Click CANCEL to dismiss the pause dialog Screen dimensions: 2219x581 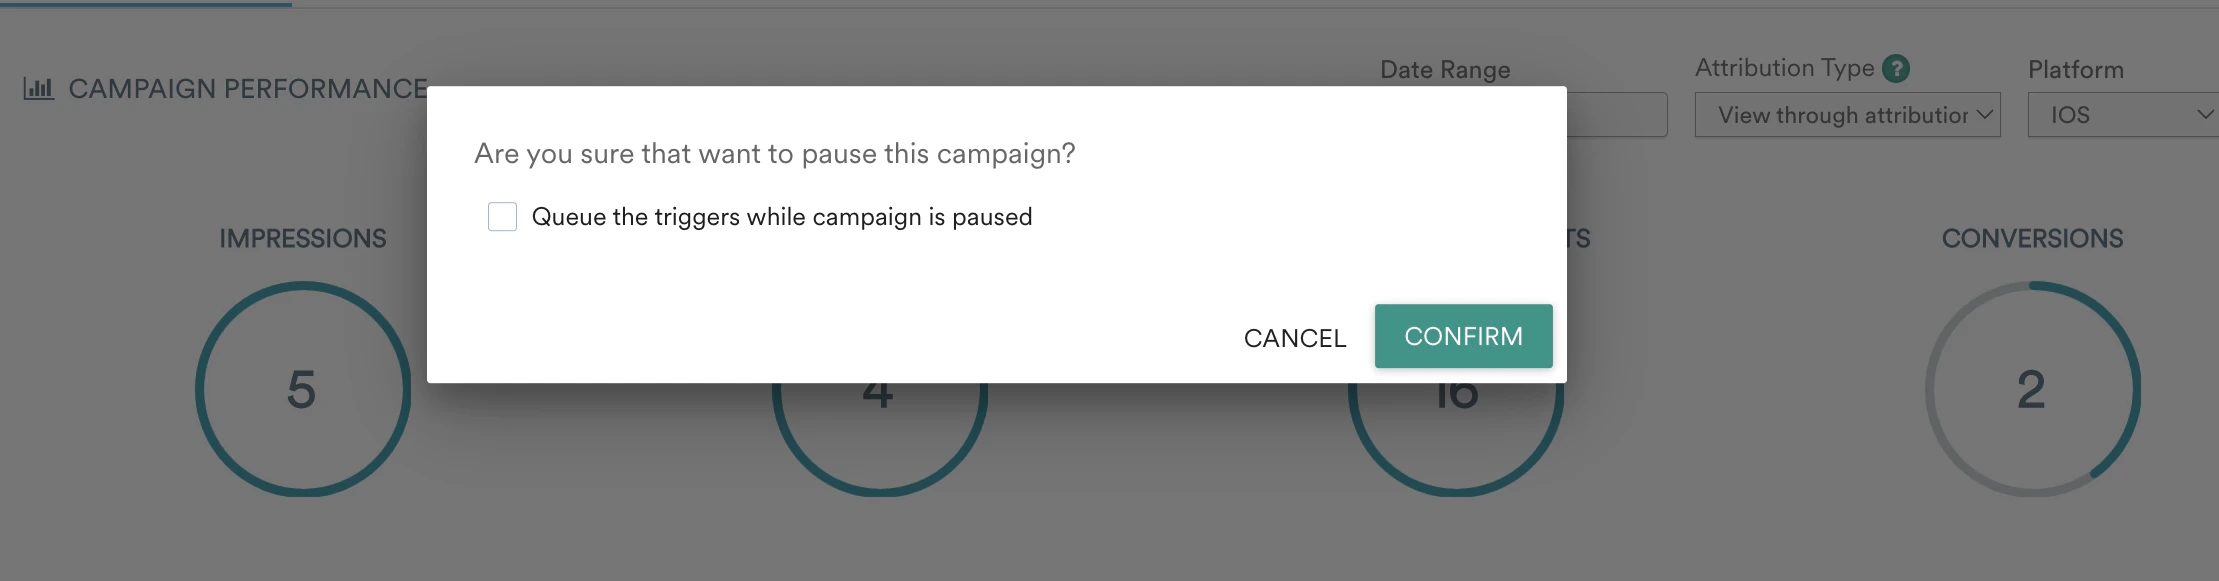[1293, 338]
